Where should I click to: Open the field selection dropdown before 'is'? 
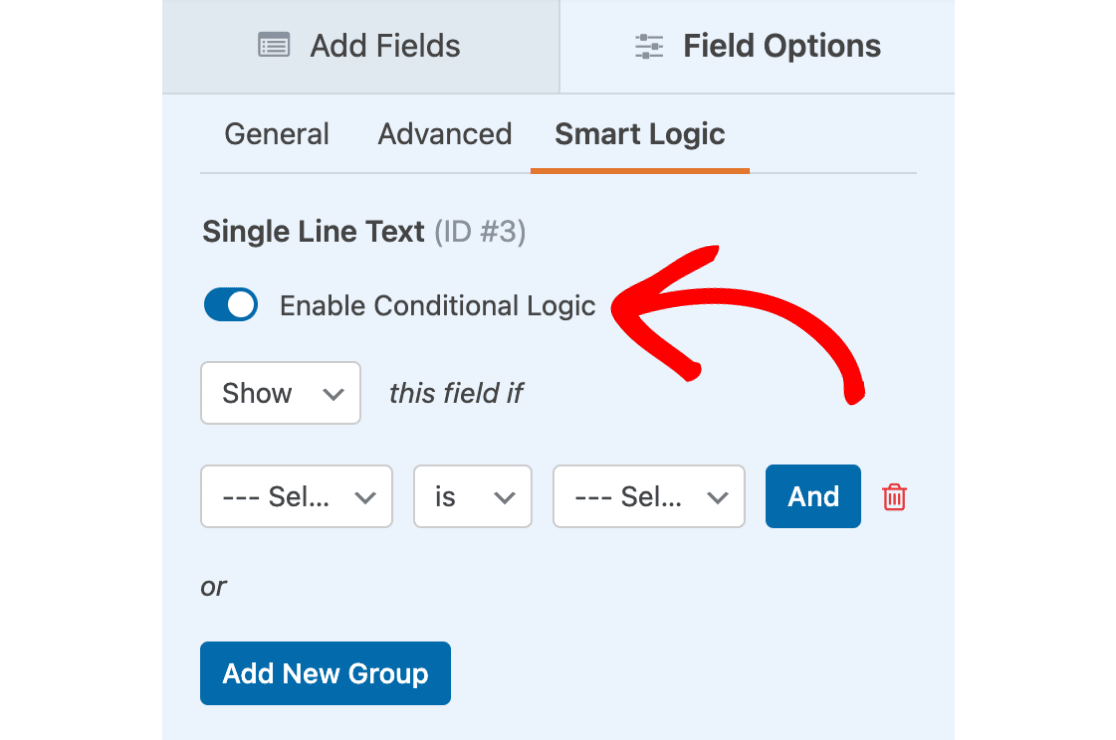(296, 496)
